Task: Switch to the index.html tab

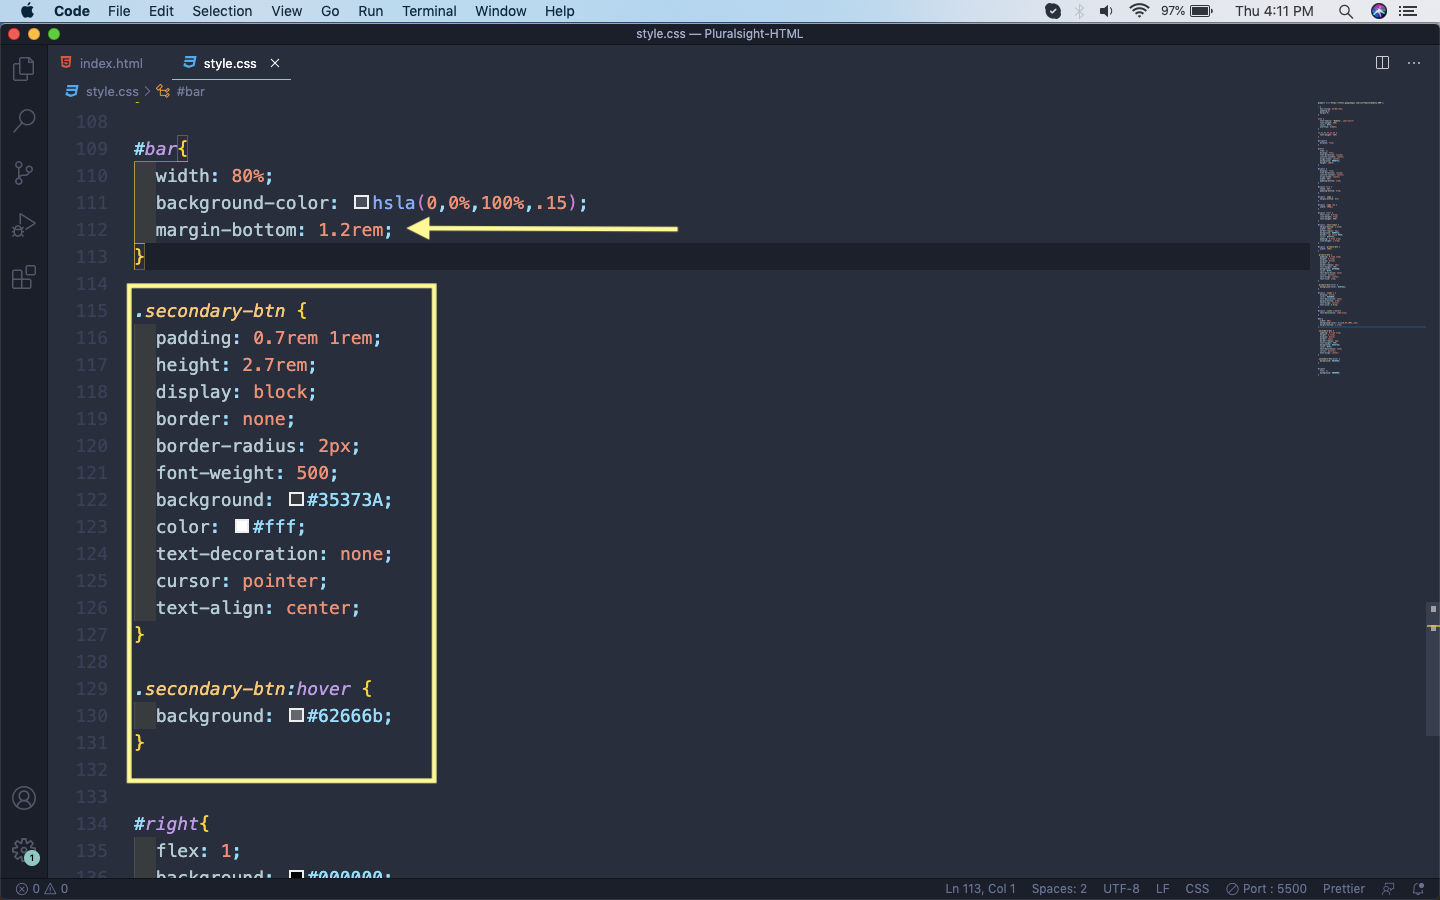Action: click(110, 63)
